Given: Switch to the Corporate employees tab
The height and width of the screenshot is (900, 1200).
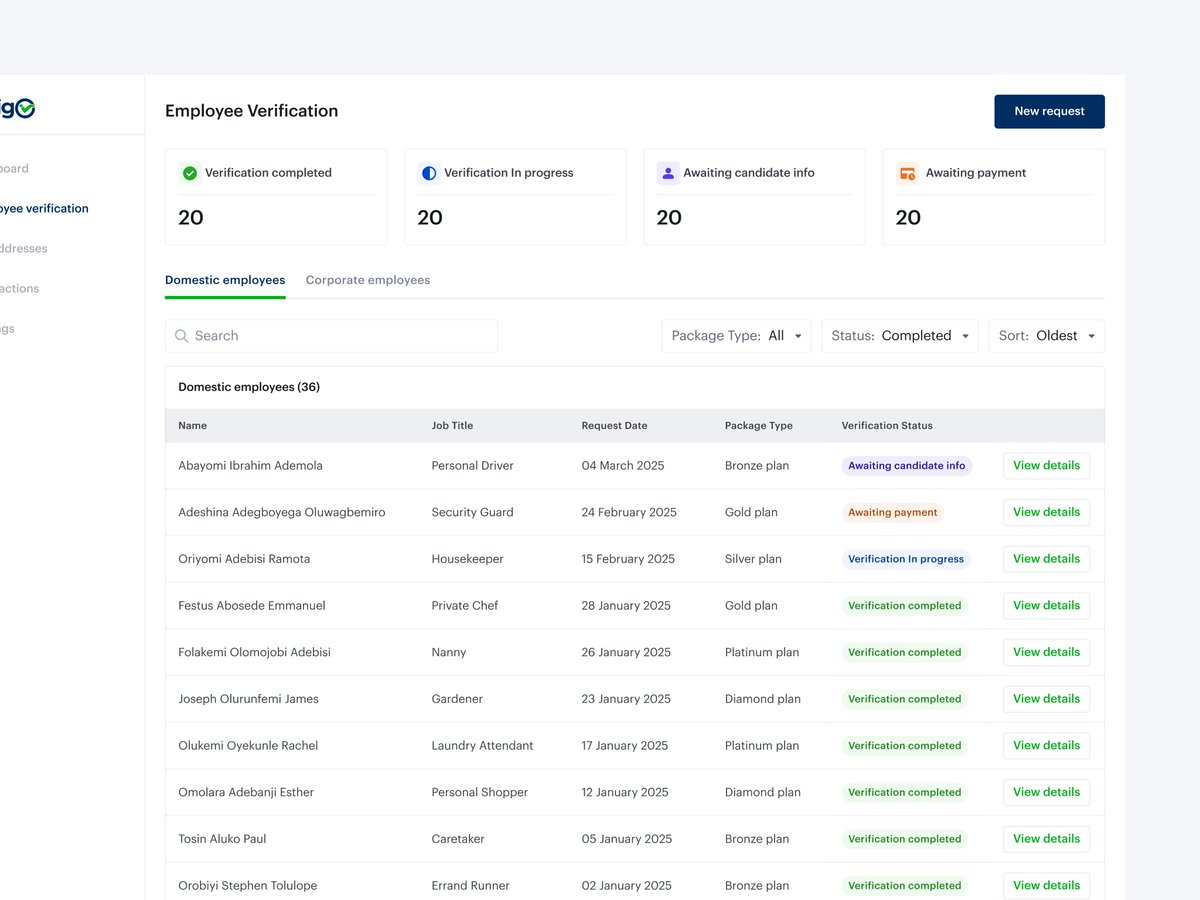Looking at the screenshot, I should point(368,280).
